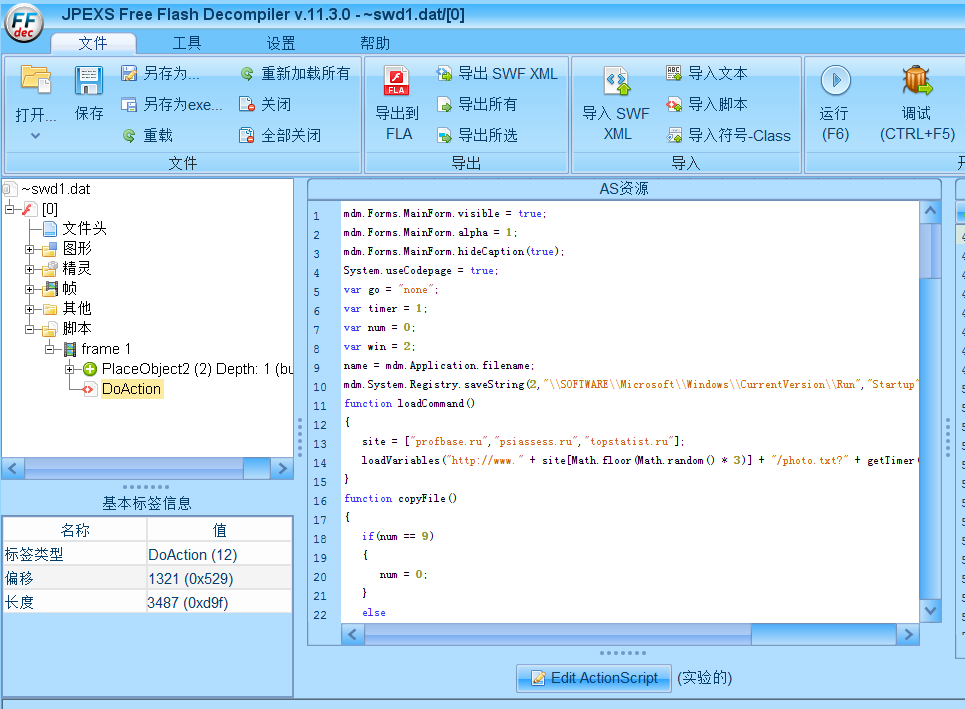The height and width of the screenshot is (709, 965).
Task: Save the file using the 保存 icon
Action: pyautogui.click(x=89, y=81)
